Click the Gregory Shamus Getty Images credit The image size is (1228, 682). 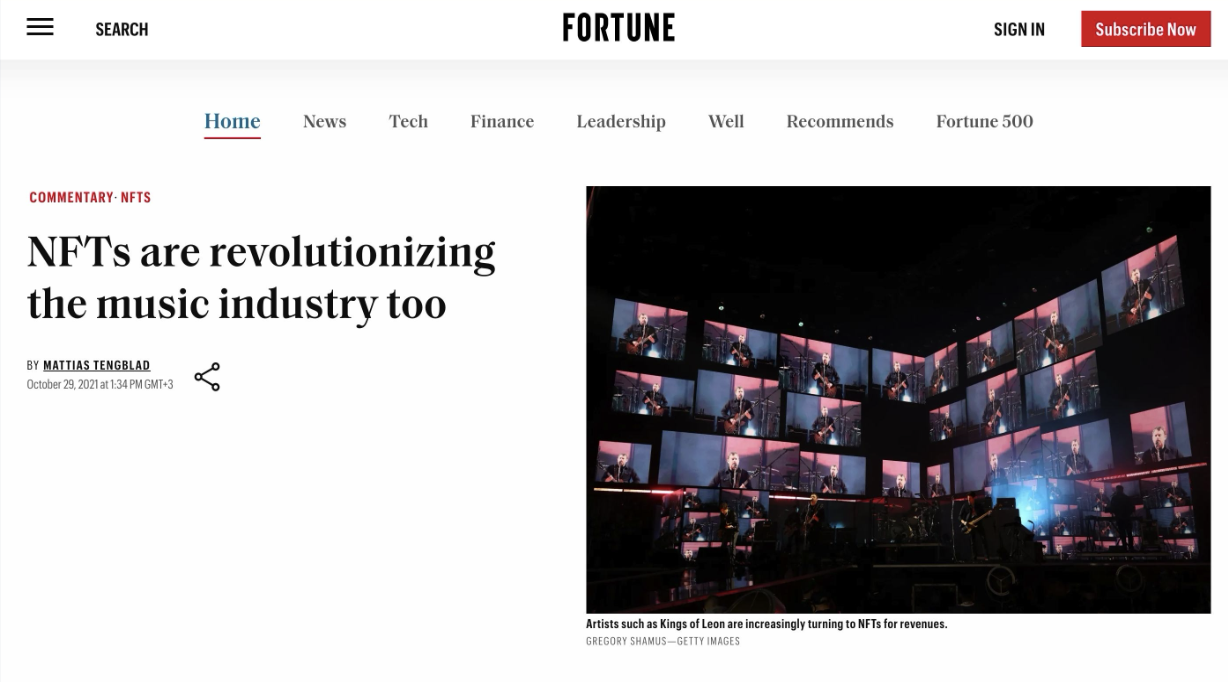(663, 641)
